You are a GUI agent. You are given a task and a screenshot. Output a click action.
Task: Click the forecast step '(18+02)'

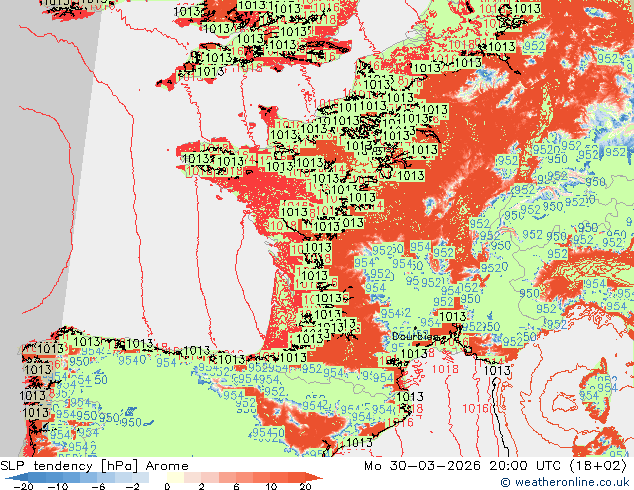(598, 466)
